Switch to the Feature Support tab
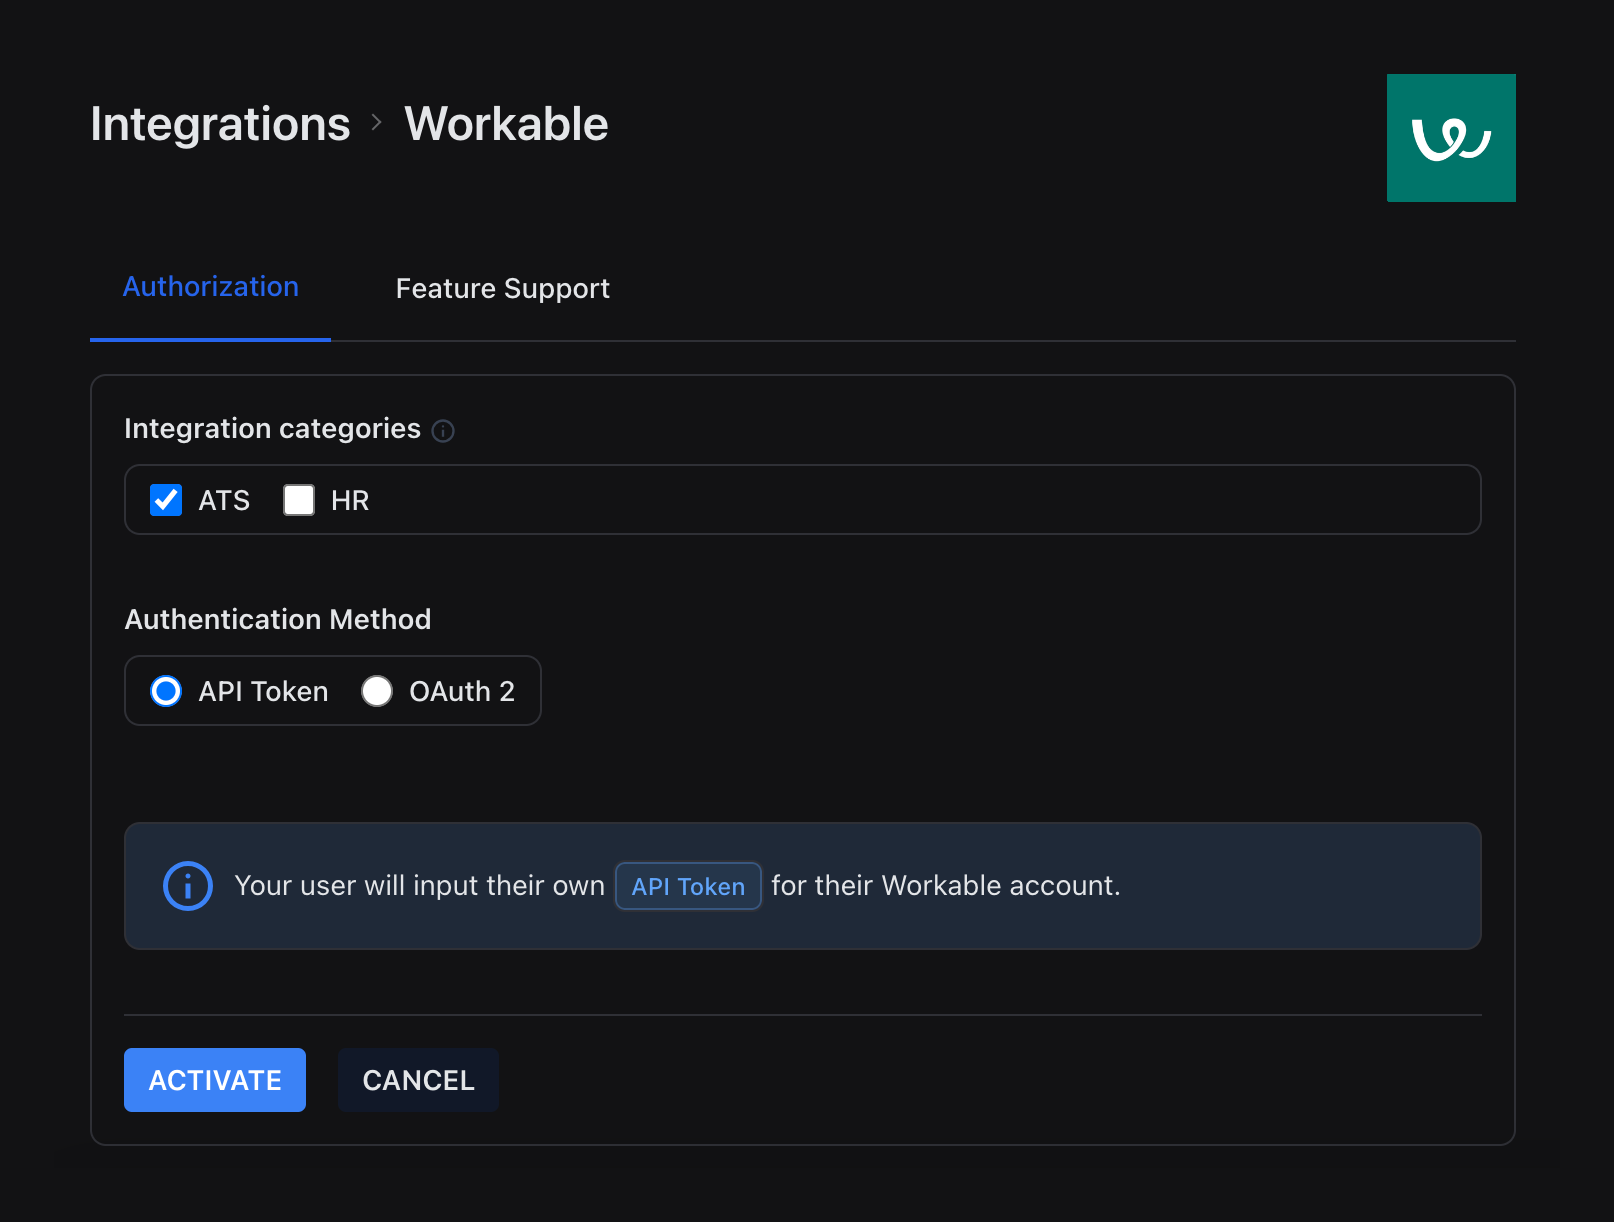This screenshot has height=1222, width=1614. pos(502,288)
